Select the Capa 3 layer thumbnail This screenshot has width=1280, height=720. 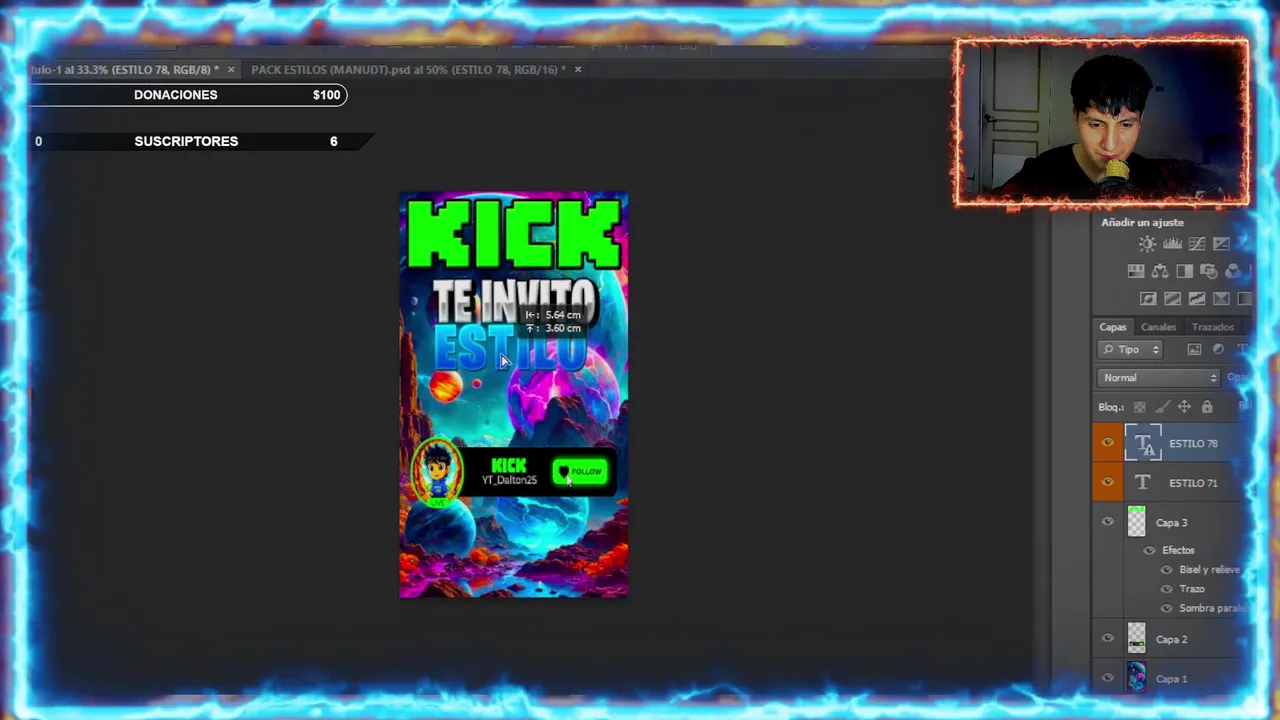tap(1137, 522)
